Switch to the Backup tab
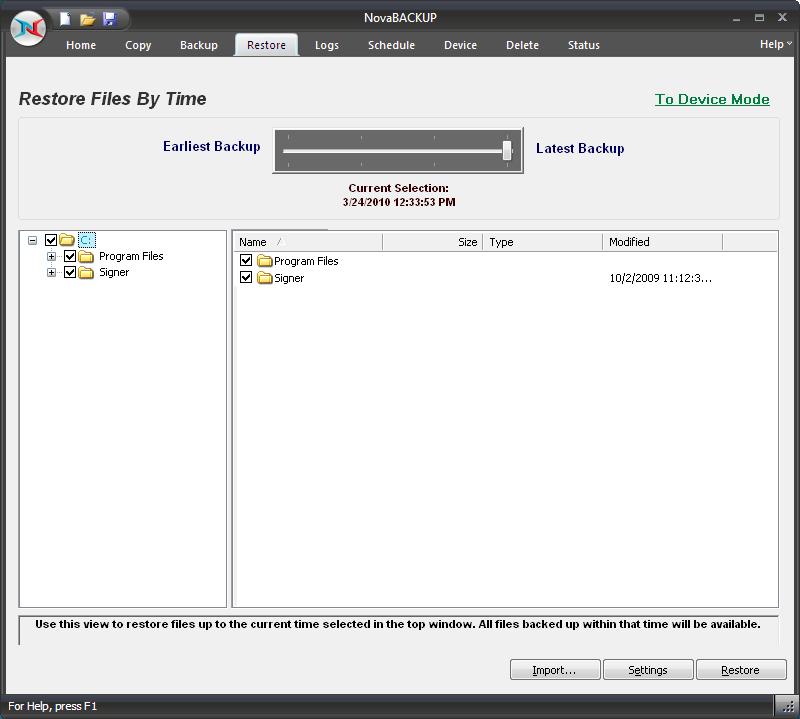Viewport: 800px width, 719px height. tap(199, 45)
